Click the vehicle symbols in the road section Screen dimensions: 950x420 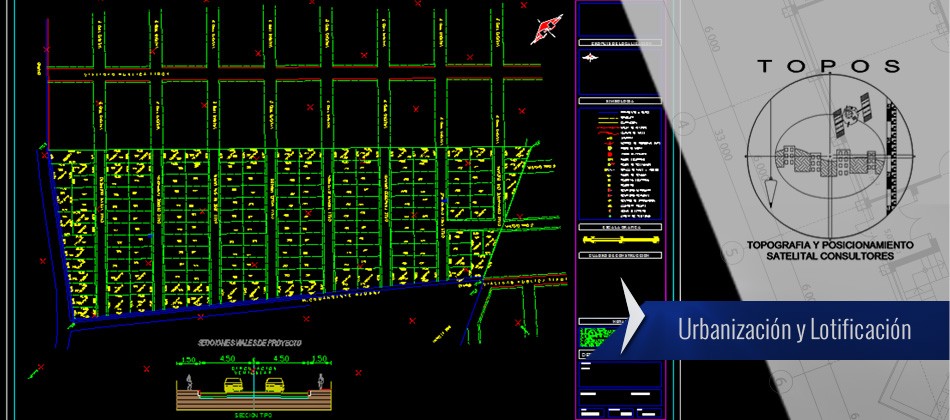pos(254,382)
